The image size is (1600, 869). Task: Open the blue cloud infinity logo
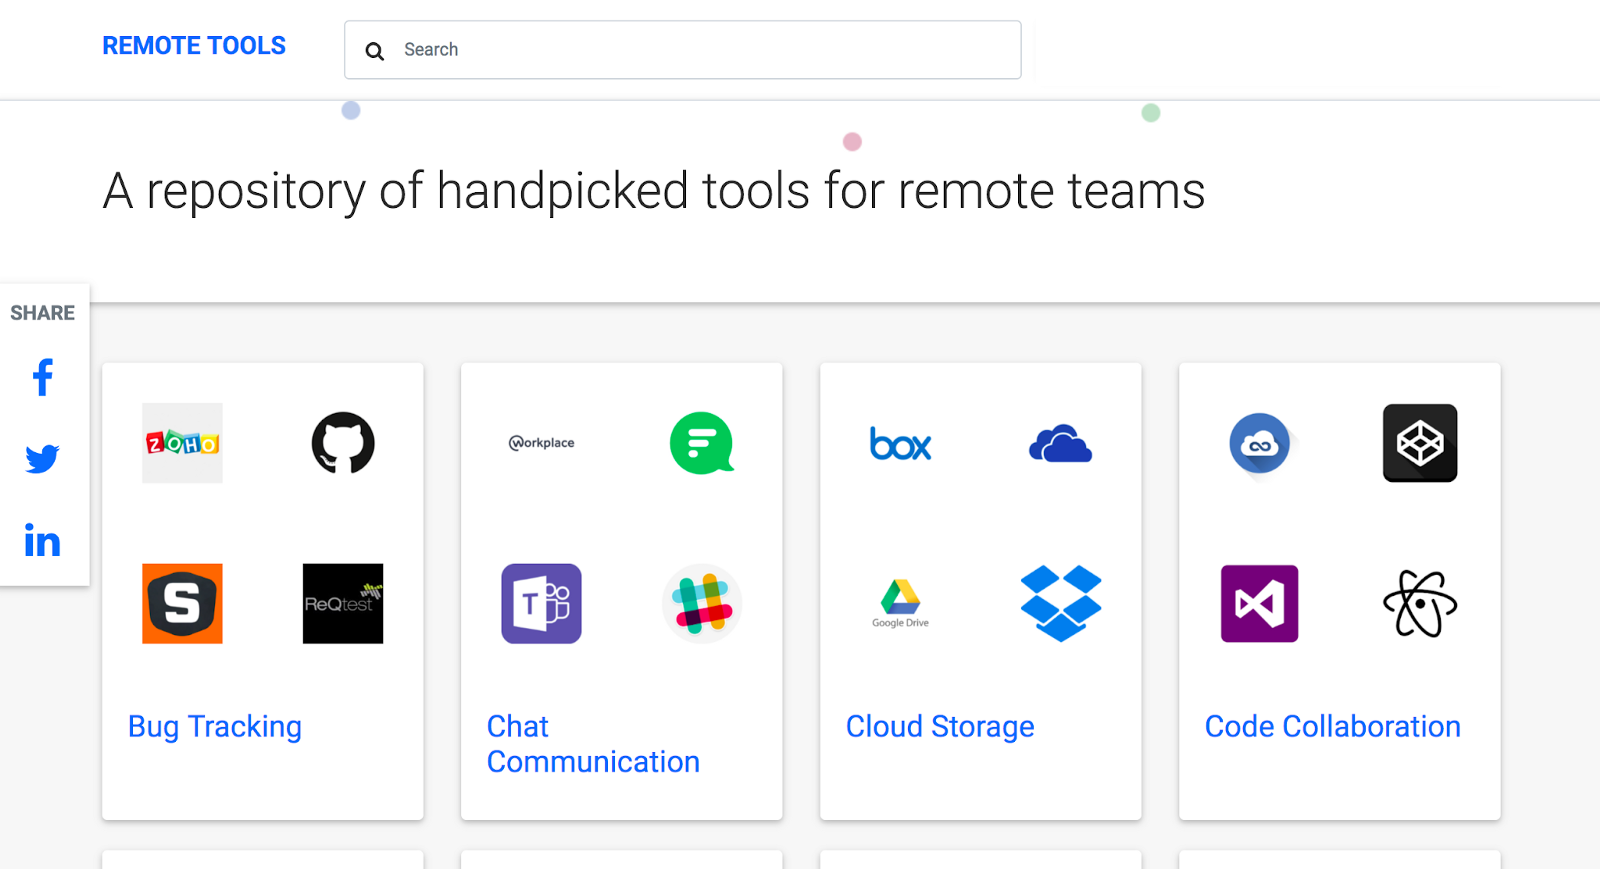[1260, 445]
